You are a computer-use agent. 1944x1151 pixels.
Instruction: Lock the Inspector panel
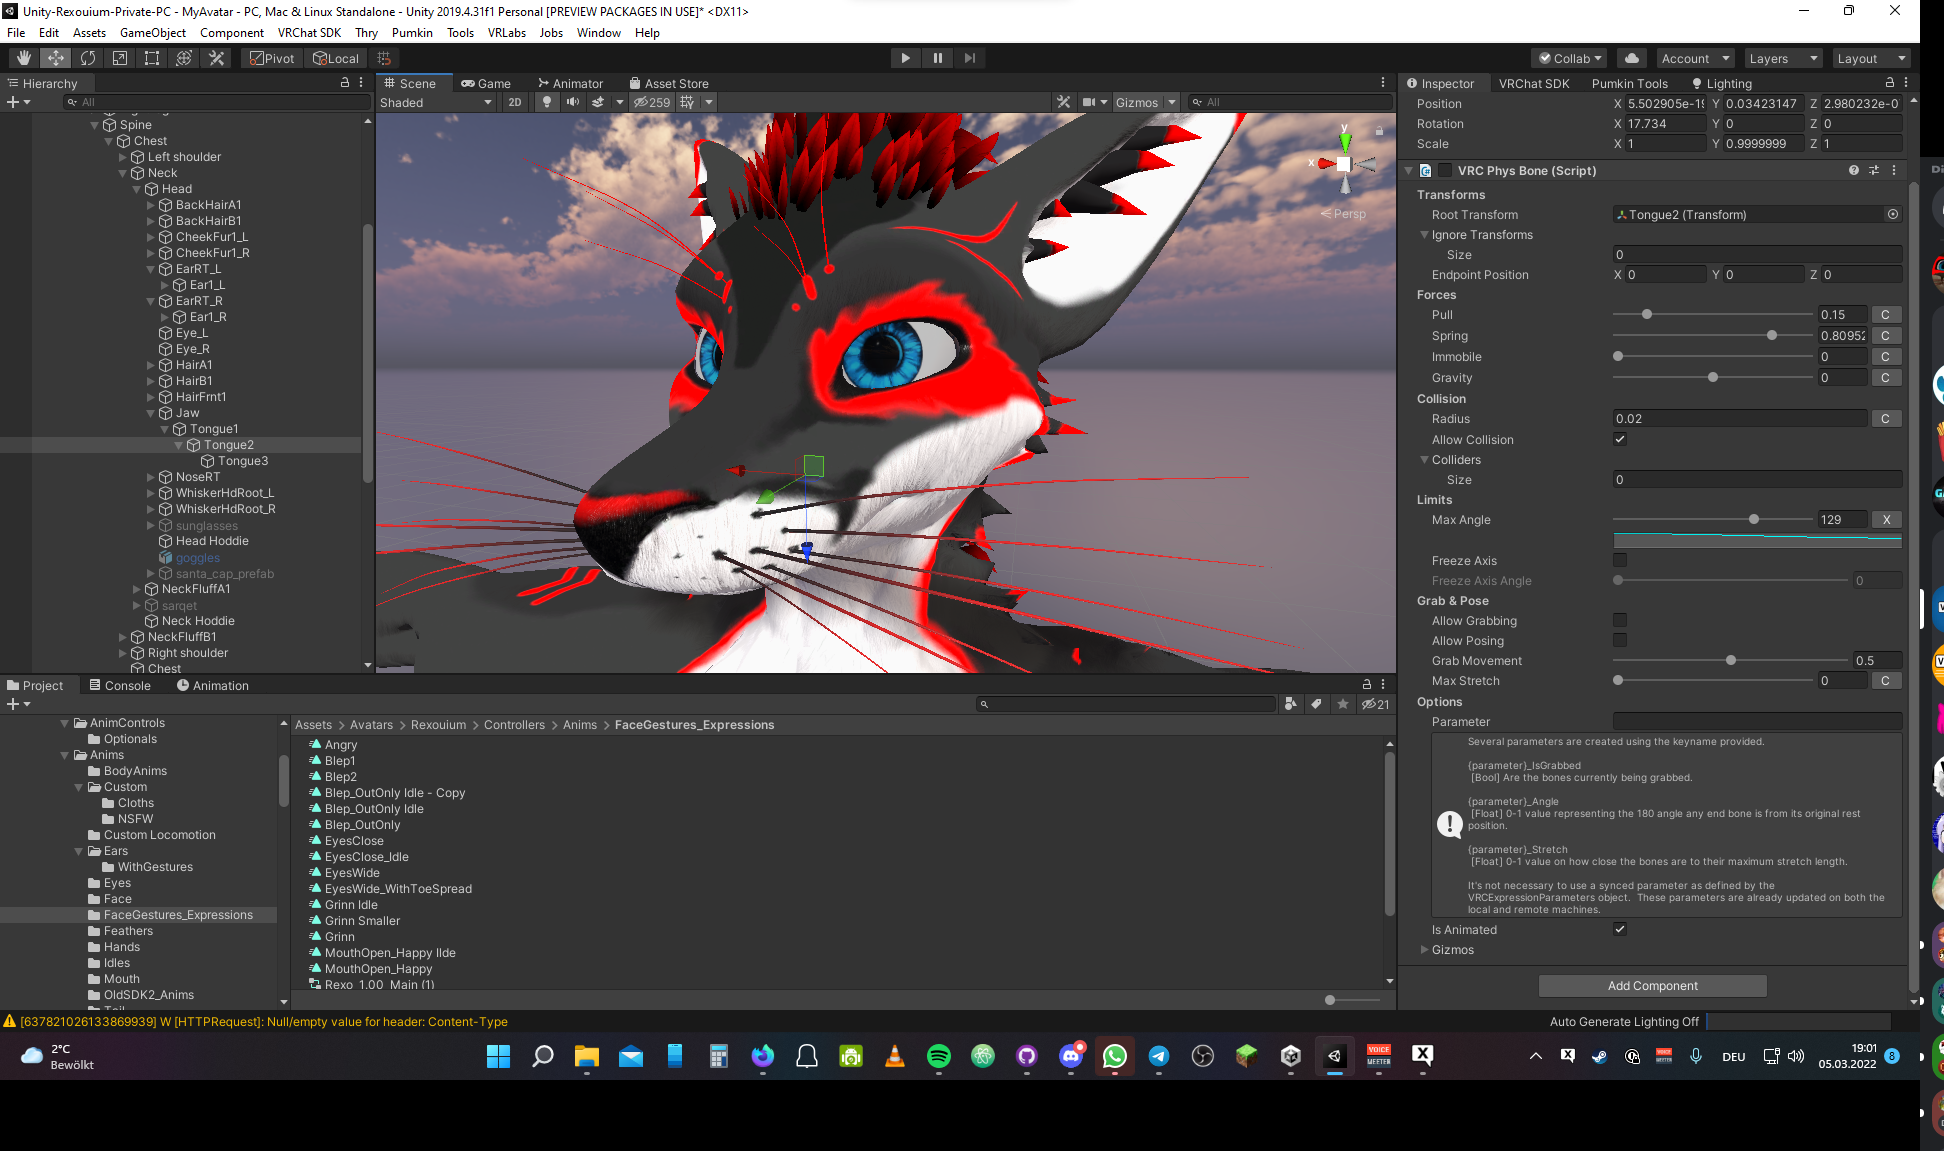click(1889, 83)
